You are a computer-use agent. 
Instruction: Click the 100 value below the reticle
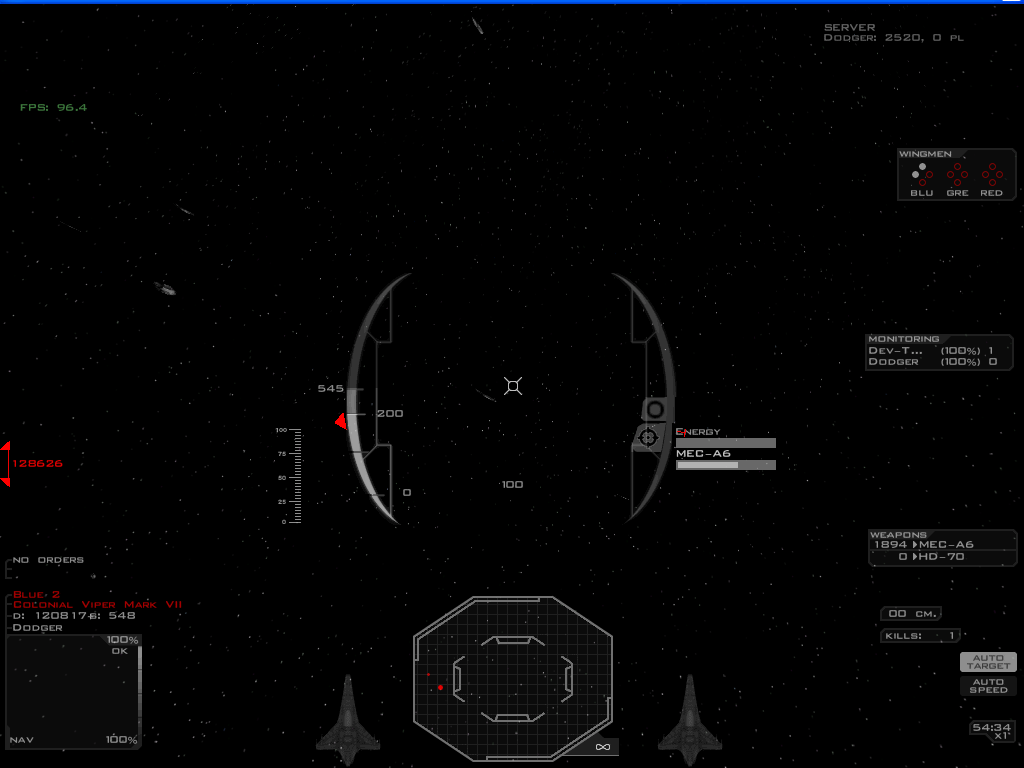coord(513,485)
